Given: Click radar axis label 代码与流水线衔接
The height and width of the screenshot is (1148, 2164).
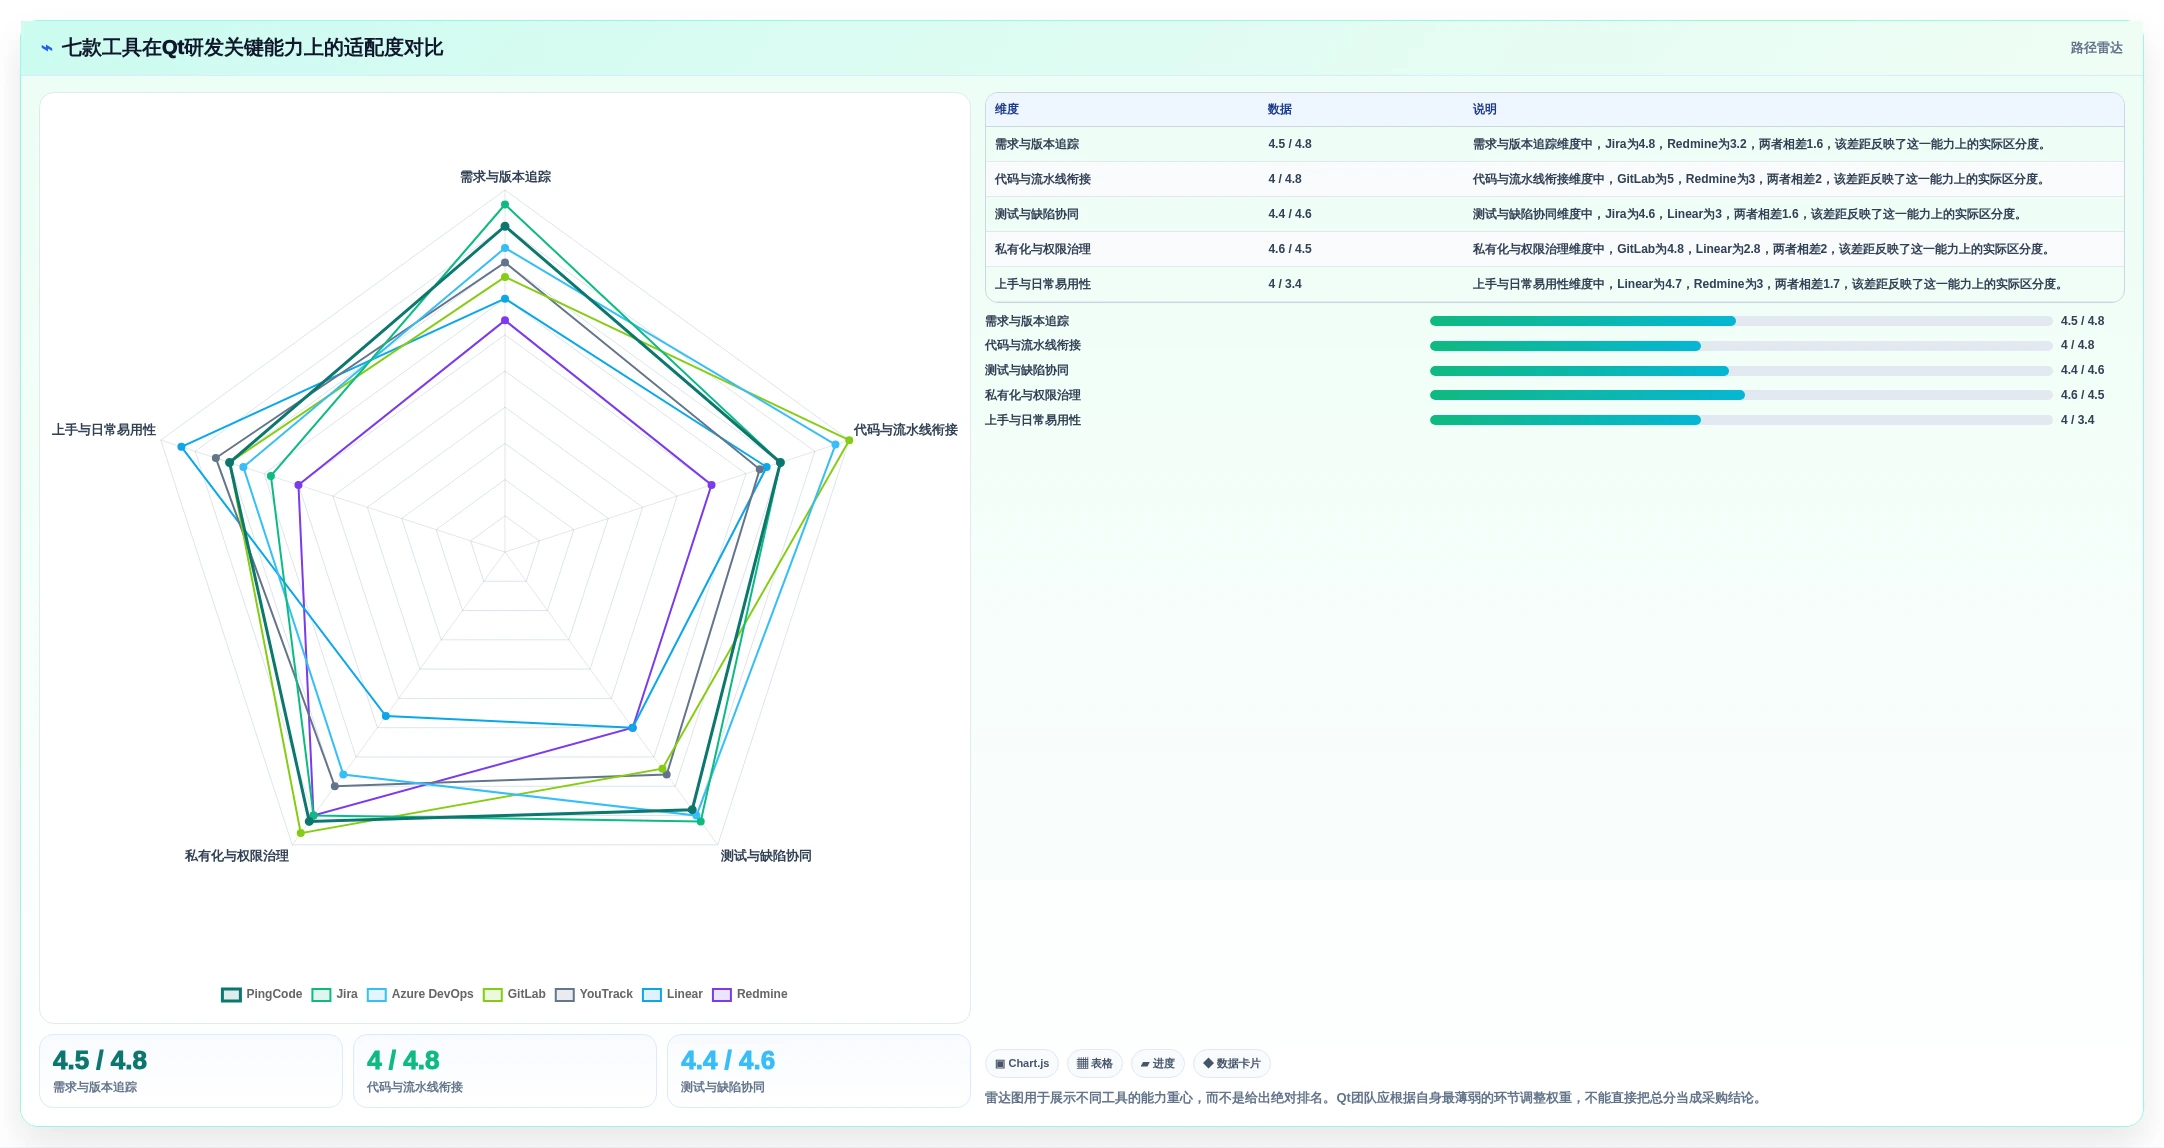Looking at the screenshot, I should click(x=905, y=430).
